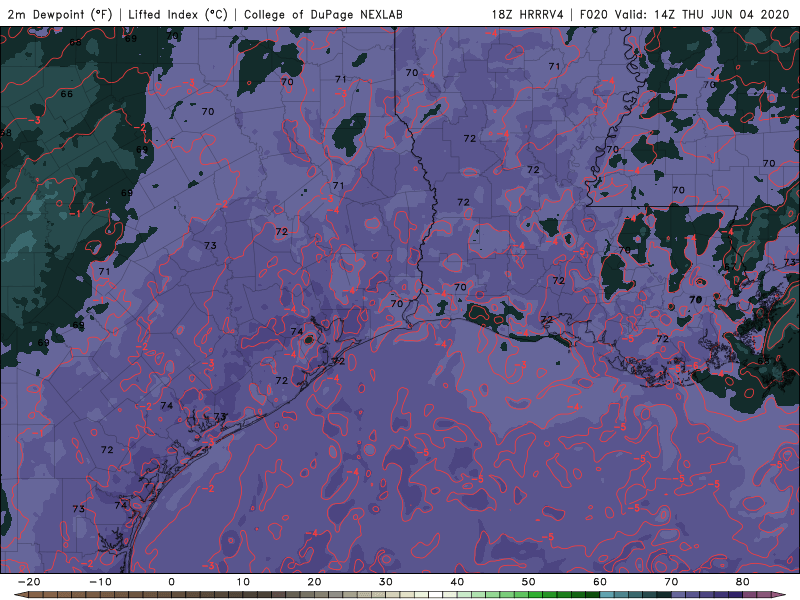Click the 20 label on the color scale
The height and width of the screenshot is (600, 800).
pos(314,582)
